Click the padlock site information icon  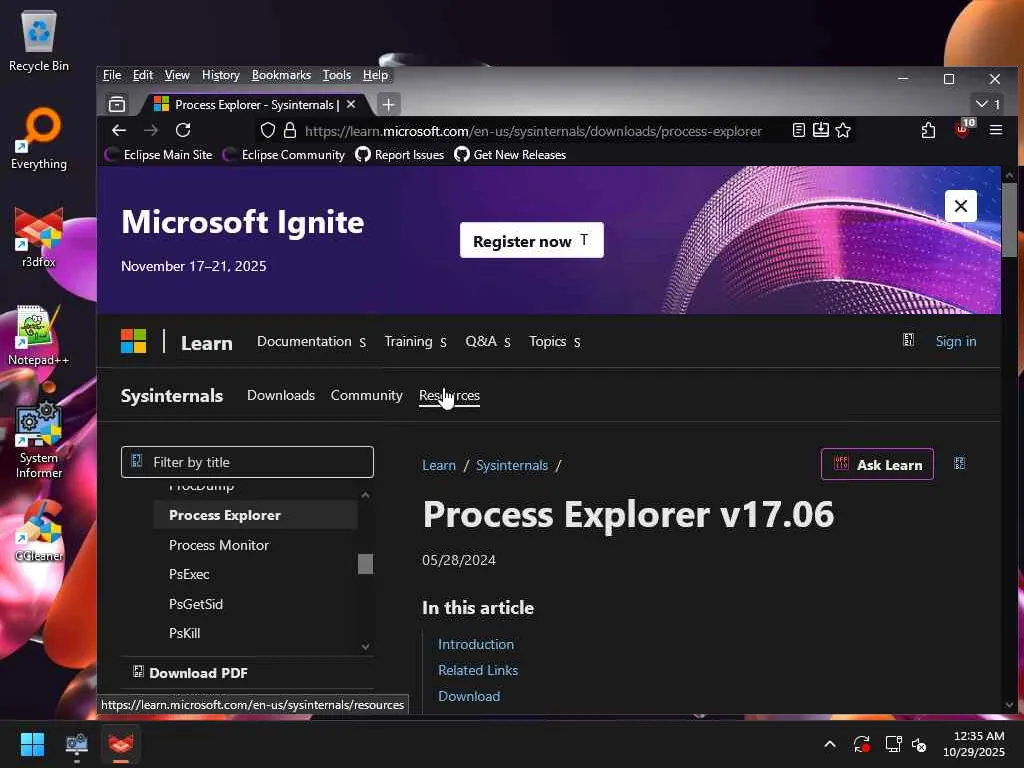(289, 131)
